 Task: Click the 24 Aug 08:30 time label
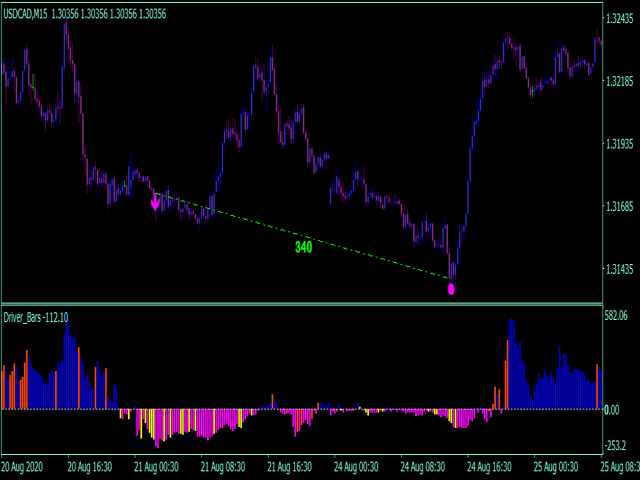tap(422, 467)
